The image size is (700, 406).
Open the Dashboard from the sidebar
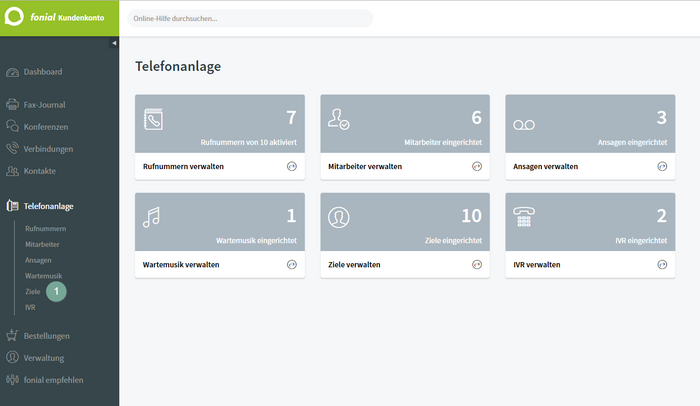tap(43, 72)
